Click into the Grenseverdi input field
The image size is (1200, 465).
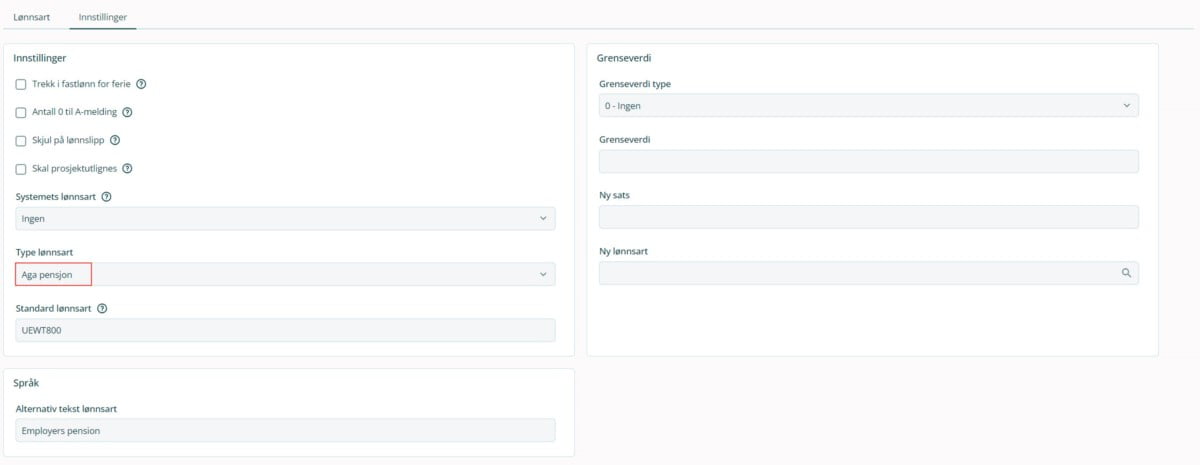click(x=868, y=161)
